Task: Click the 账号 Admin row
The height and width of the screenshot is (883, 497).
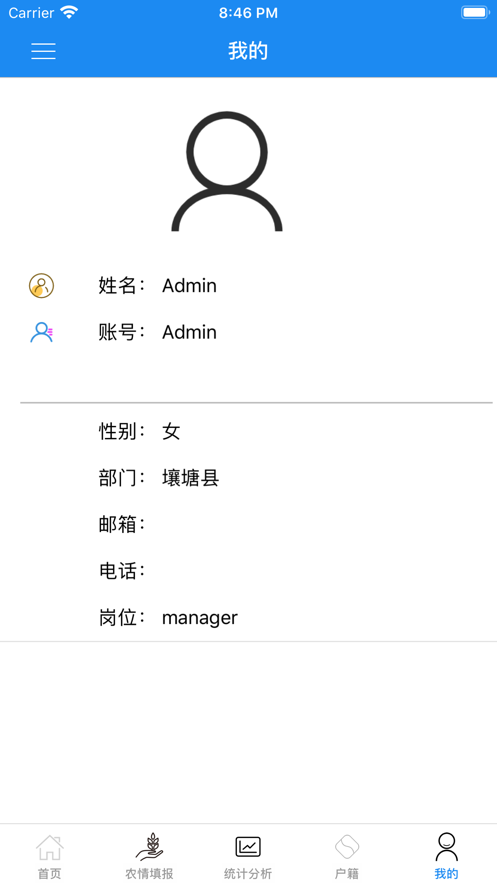Action: [248, 332]
